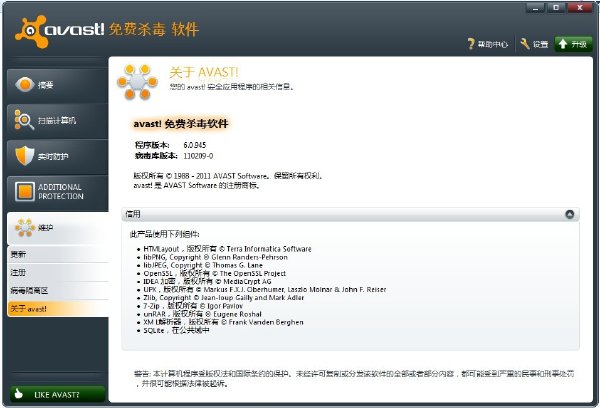Open the ADDITIONAL PROTECTION tab
Viewport: 600px width, 408px height.
click(57, 192)
